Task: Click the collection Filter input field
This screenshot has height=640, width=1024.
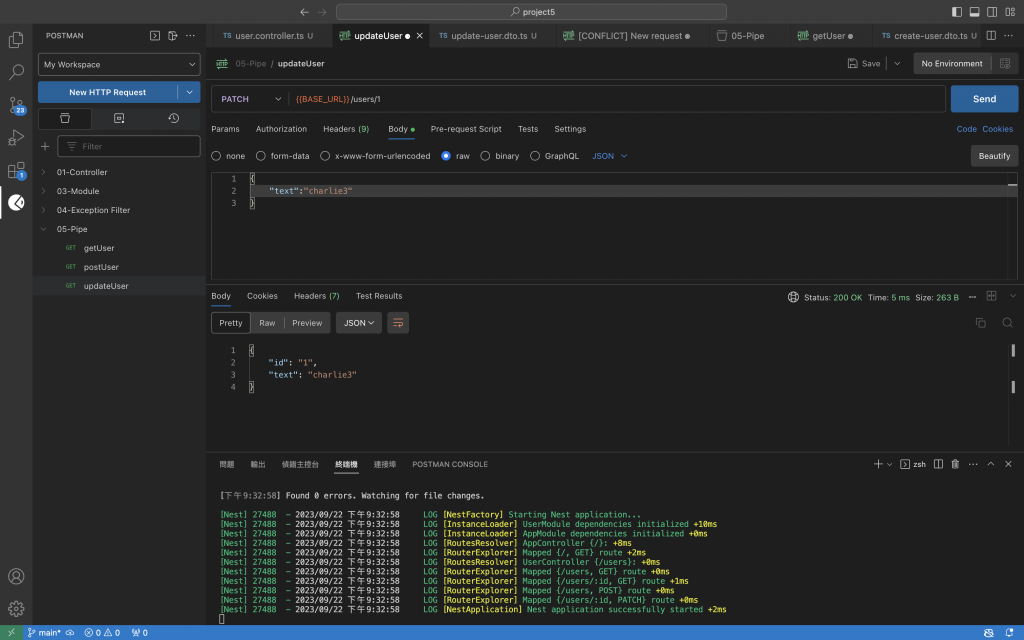Action: point(129,146)
